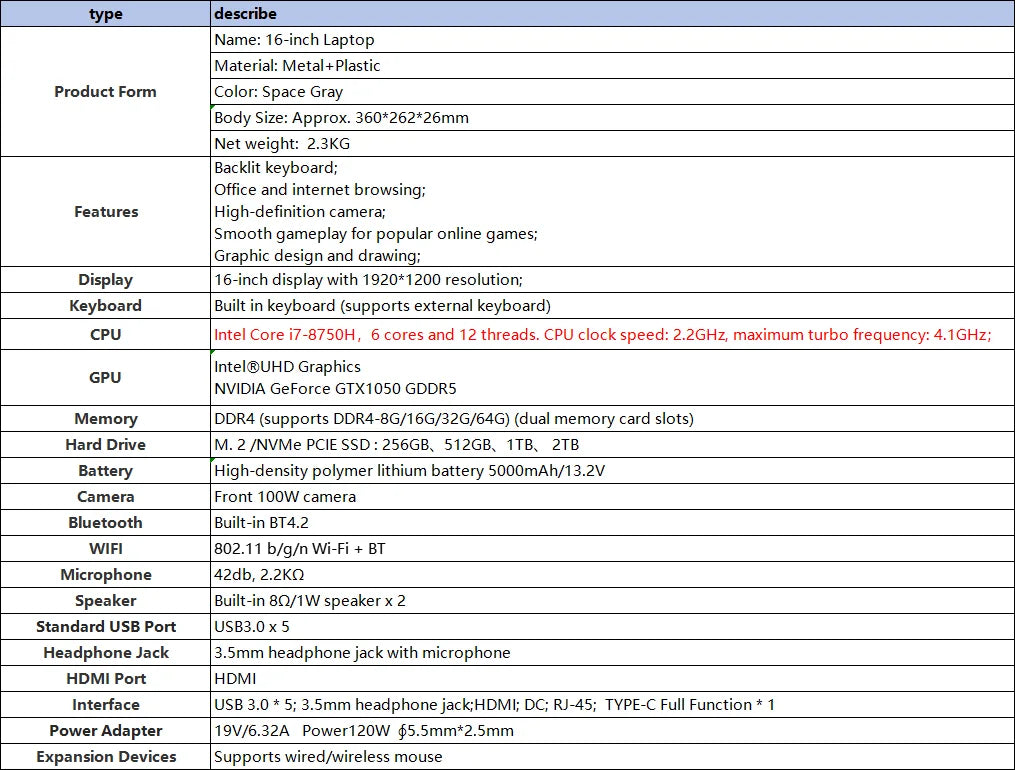The image size is (1015, 770).
Task: Select the 'Product Form' row label
Action: tap(105, 91)
